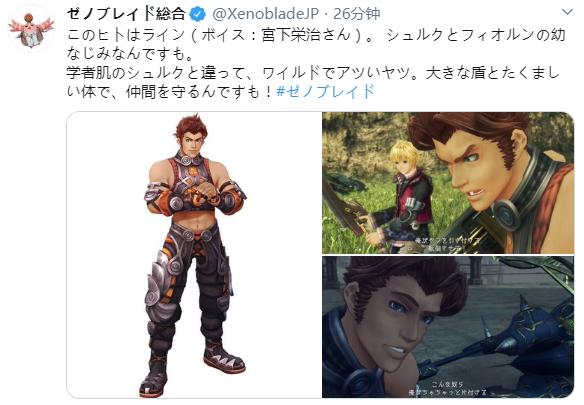Viewport: 584px width, 405px height.
Task: Click the ゼノブレイド総合 account name
Action: [x=126, y=14]
